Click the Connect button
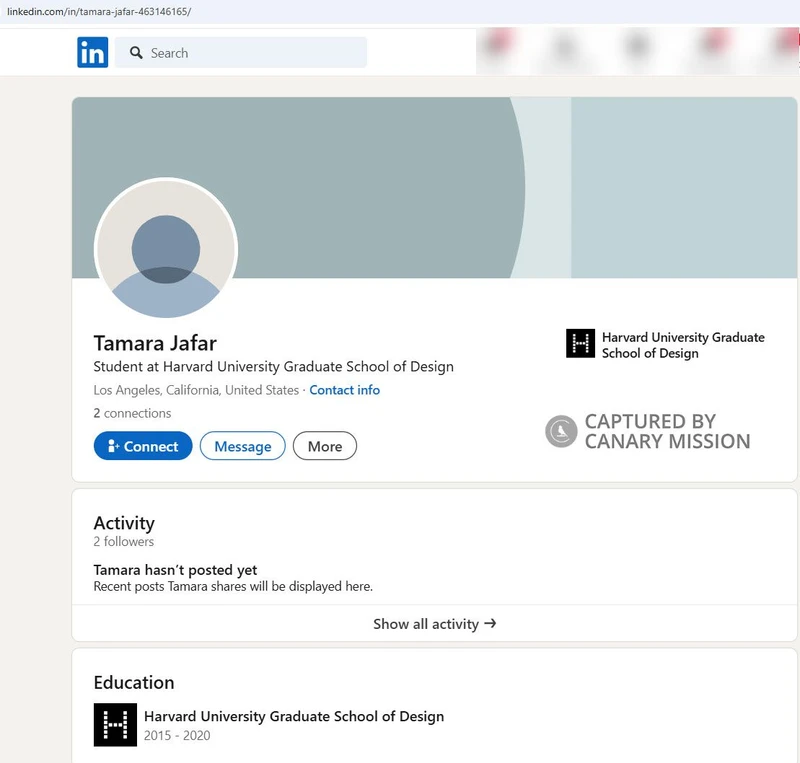Image resolution: width=800 pixels, height=763 pixels. (142, 446)
